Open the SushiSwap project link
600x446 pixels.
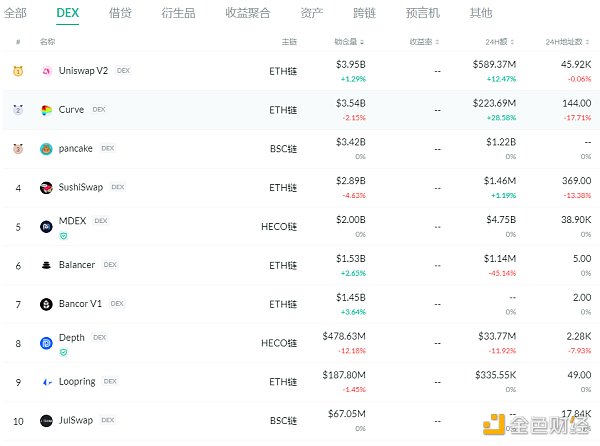(81, 187)
